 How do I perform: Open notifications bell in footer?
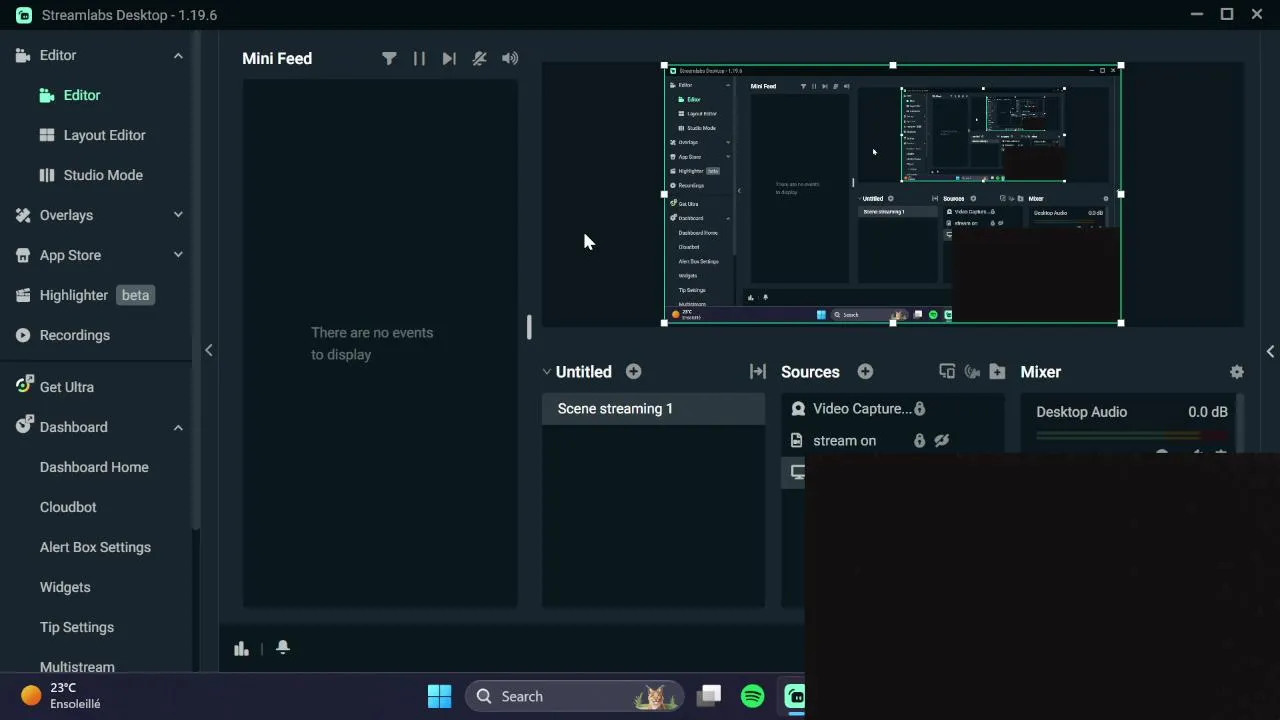pyautogui.click(x=283, y=647)
